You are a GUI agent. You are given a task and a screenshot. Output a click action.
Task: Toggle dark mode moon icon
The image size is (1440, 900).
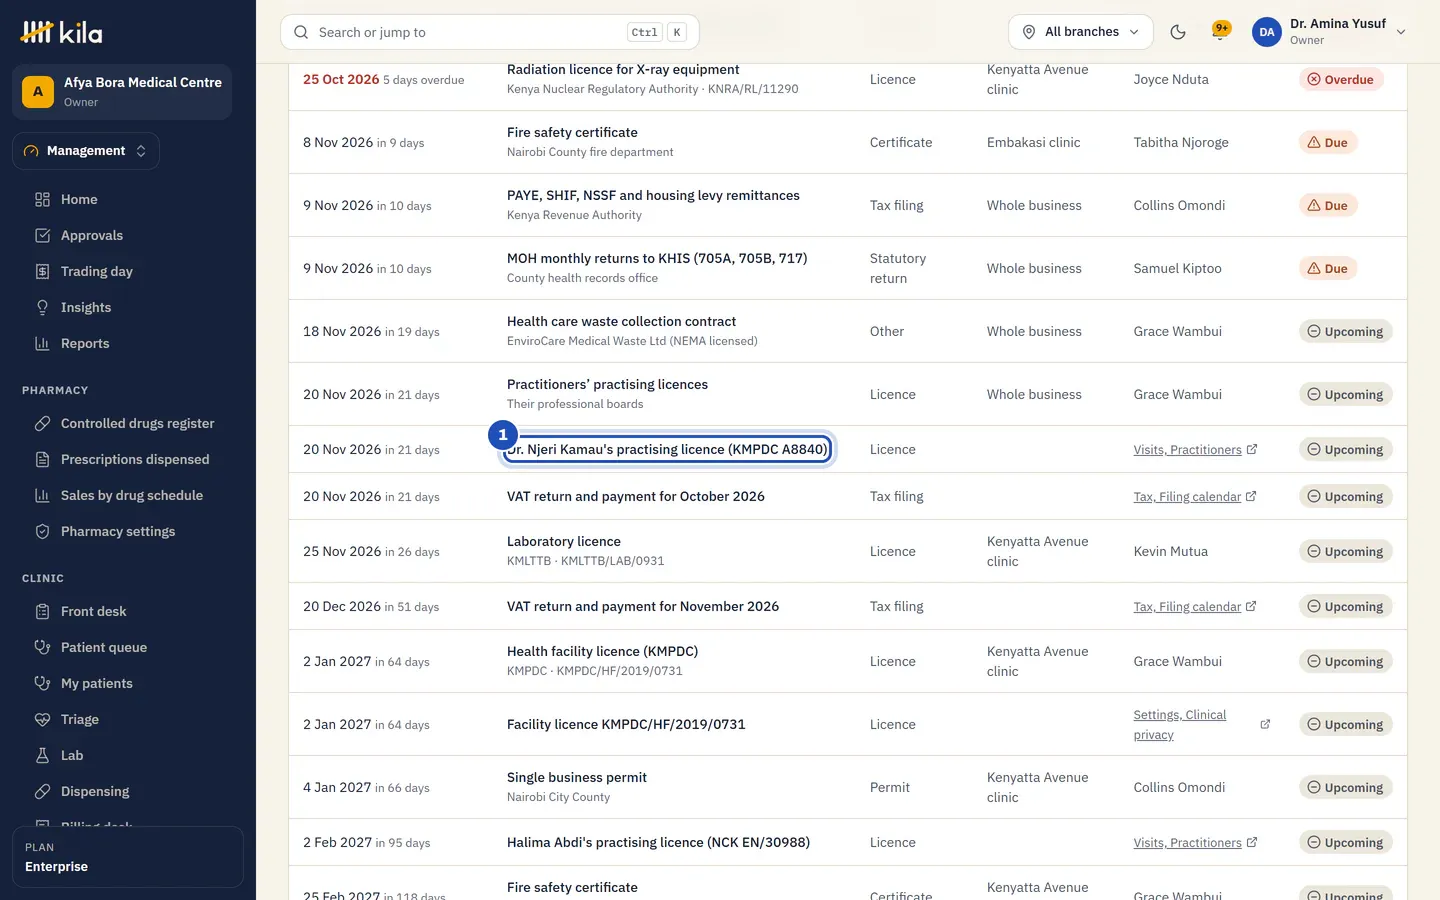1178,32
